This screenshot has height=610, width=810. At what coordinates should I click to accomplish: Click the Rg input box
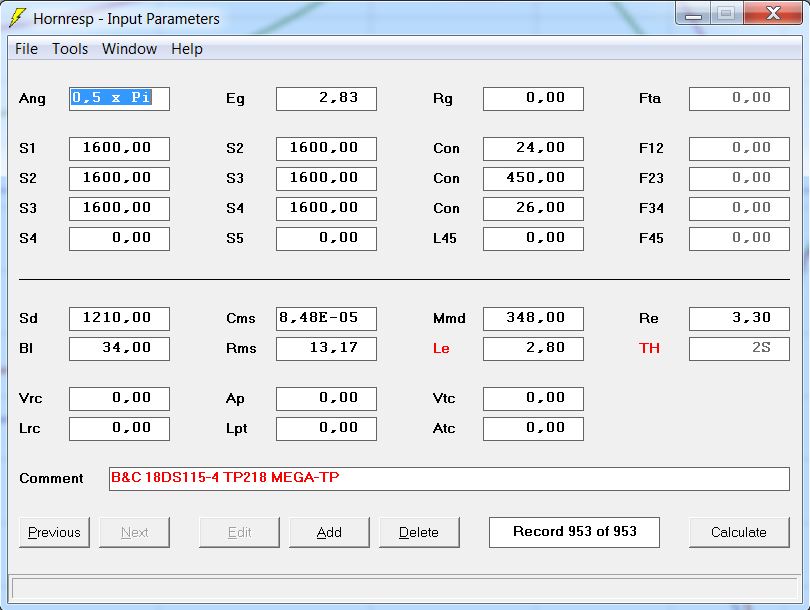pyautogui.click(x=534, y=99)
